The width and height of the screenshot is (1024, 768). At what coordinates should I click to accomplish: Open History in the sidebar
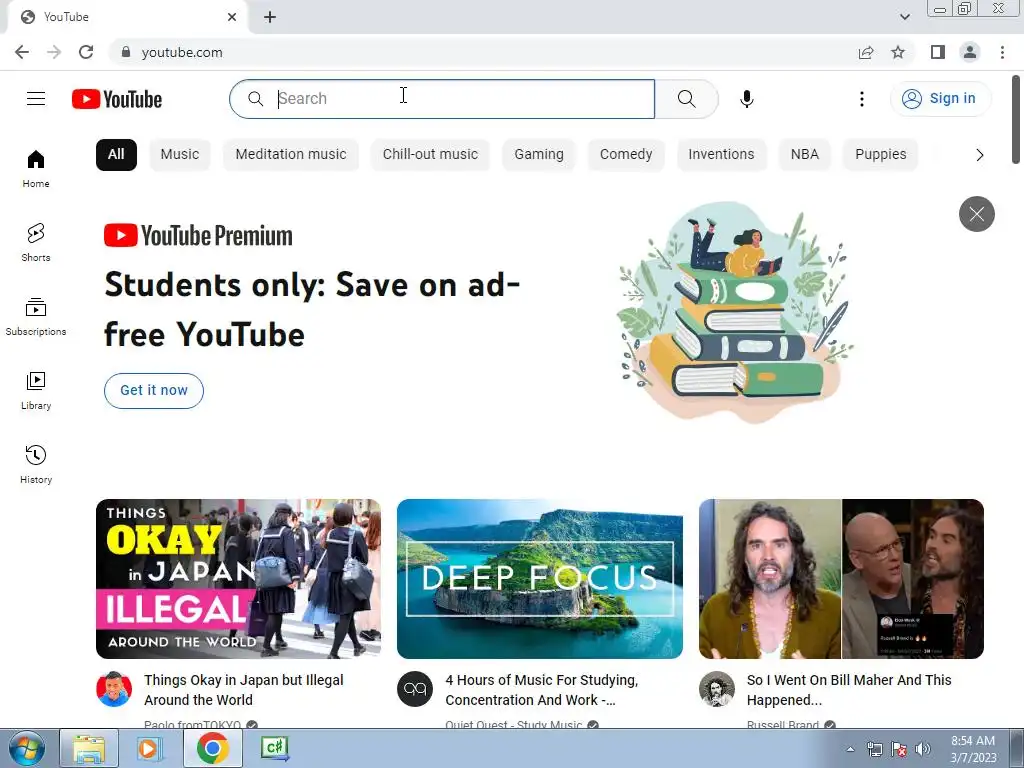coord(36,464)
